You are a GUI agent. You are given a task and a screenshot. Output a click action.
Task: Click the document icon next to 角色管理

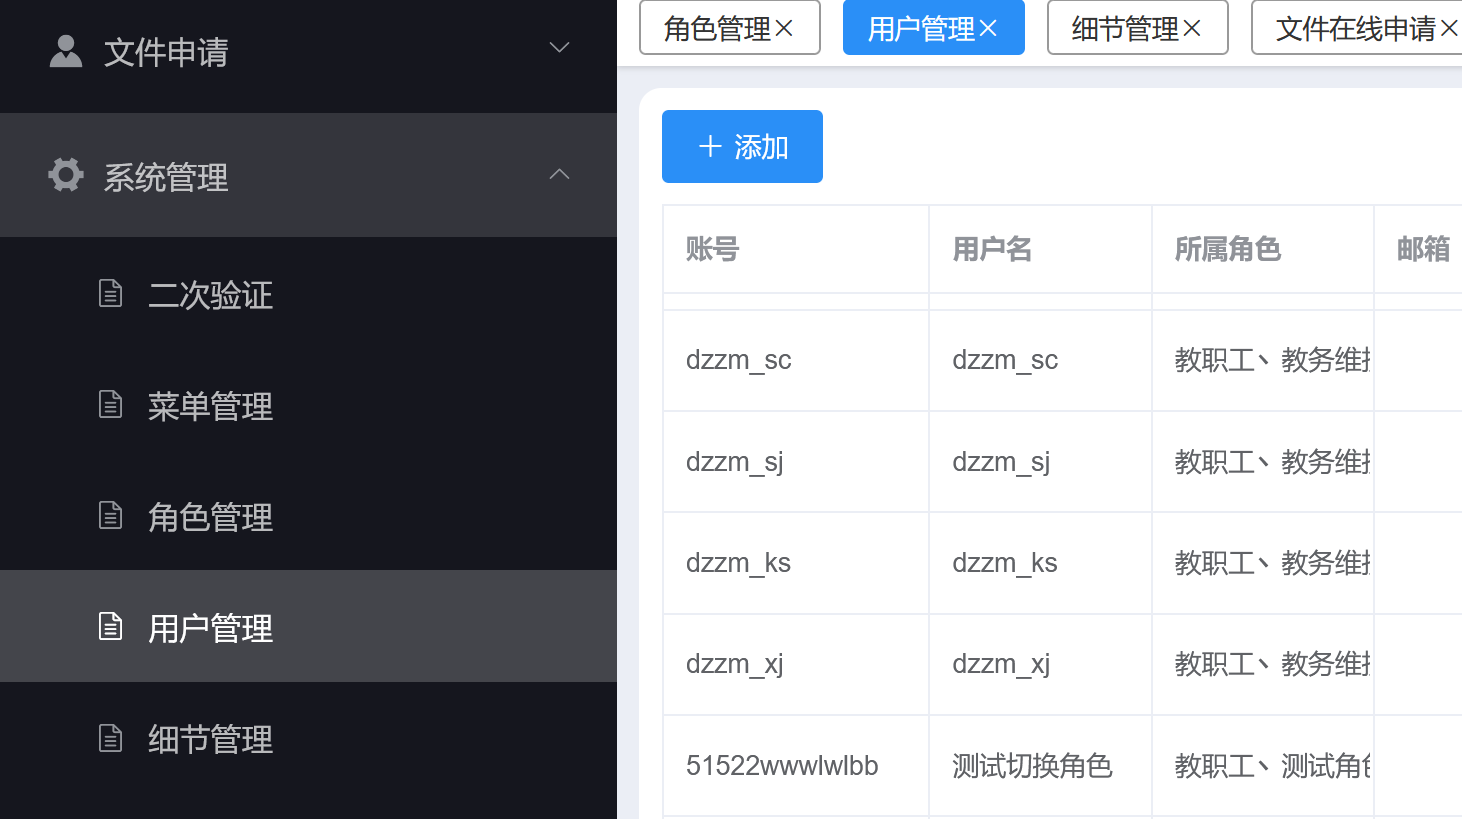(x=110, y=516)
